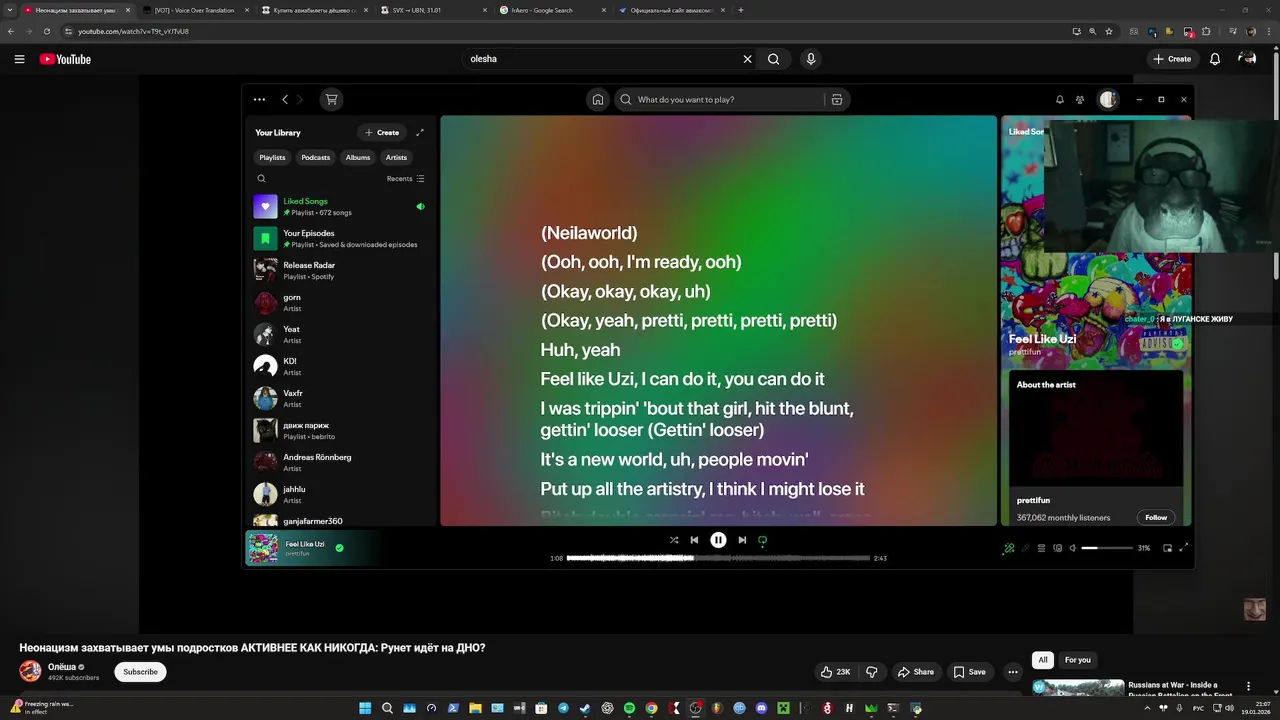Image resolution: width=1280 pixels, height=720 pixels.
Task: Adjust the Spotify volume slider
Action: (x=1107, y=548)
